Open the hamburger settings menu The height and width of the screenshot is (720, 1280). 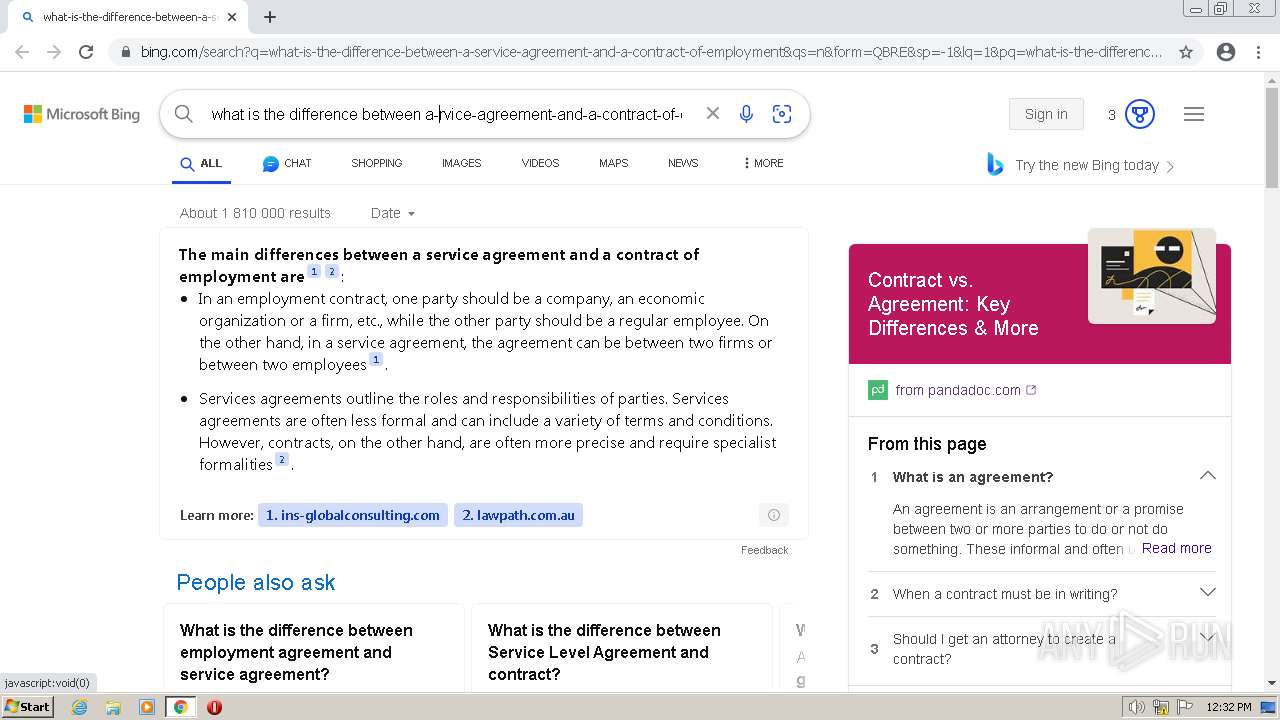point(1194,114)
